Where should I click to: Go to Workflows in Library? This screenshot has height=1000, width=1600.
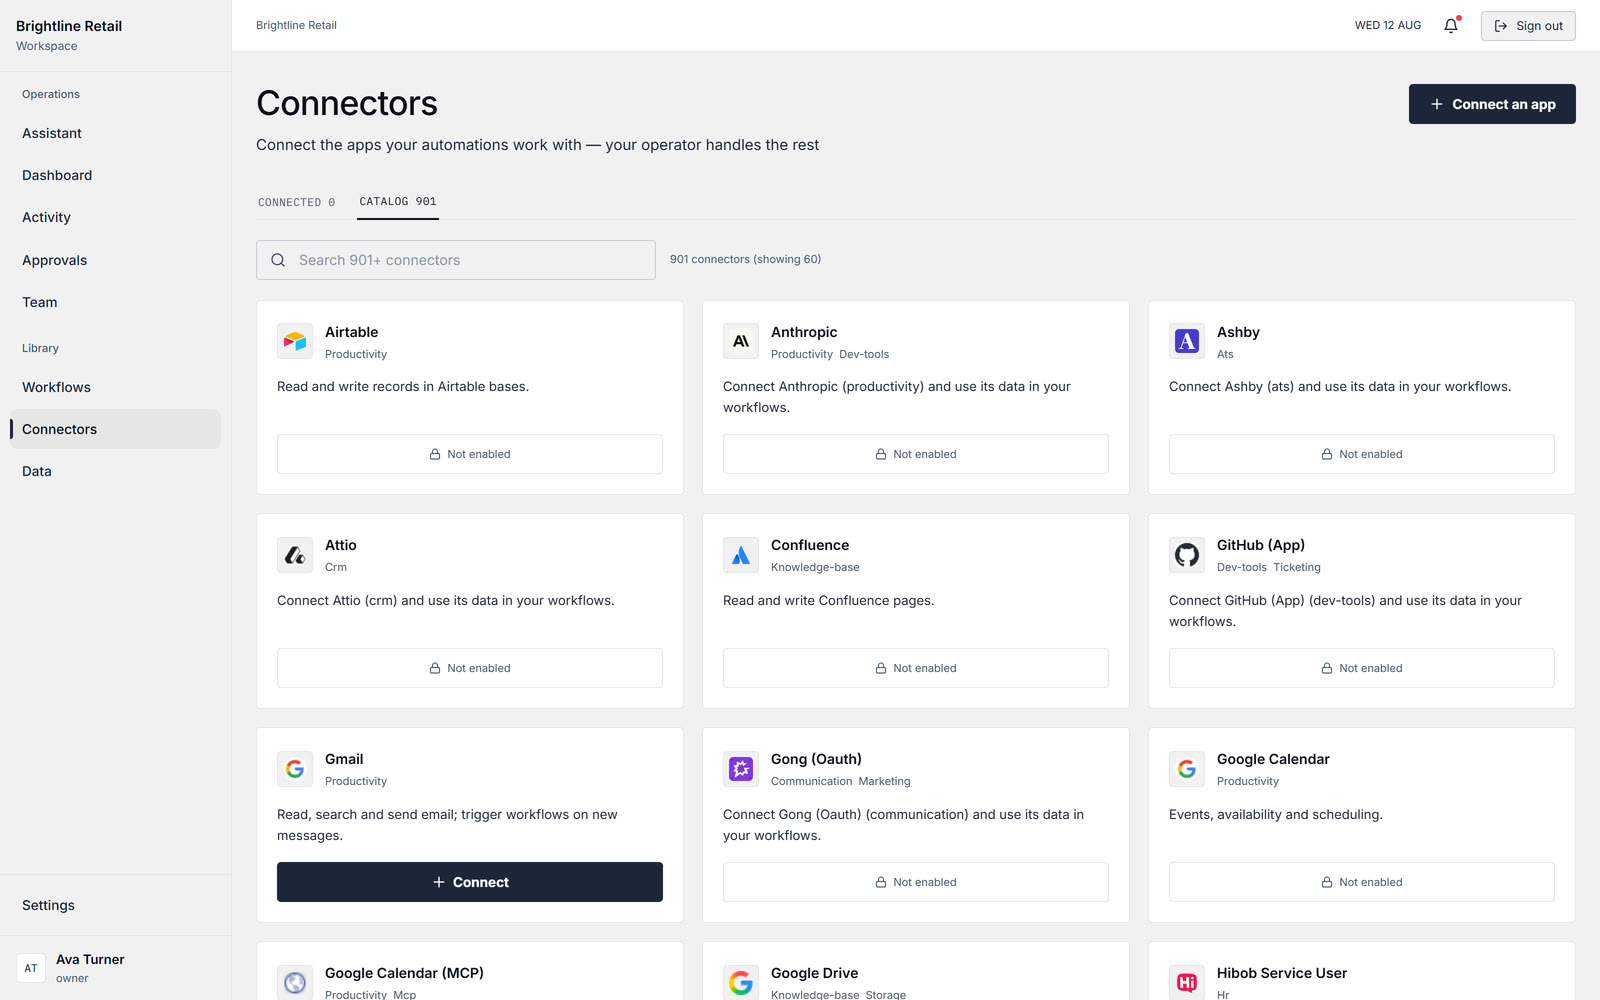pos(115,387)
